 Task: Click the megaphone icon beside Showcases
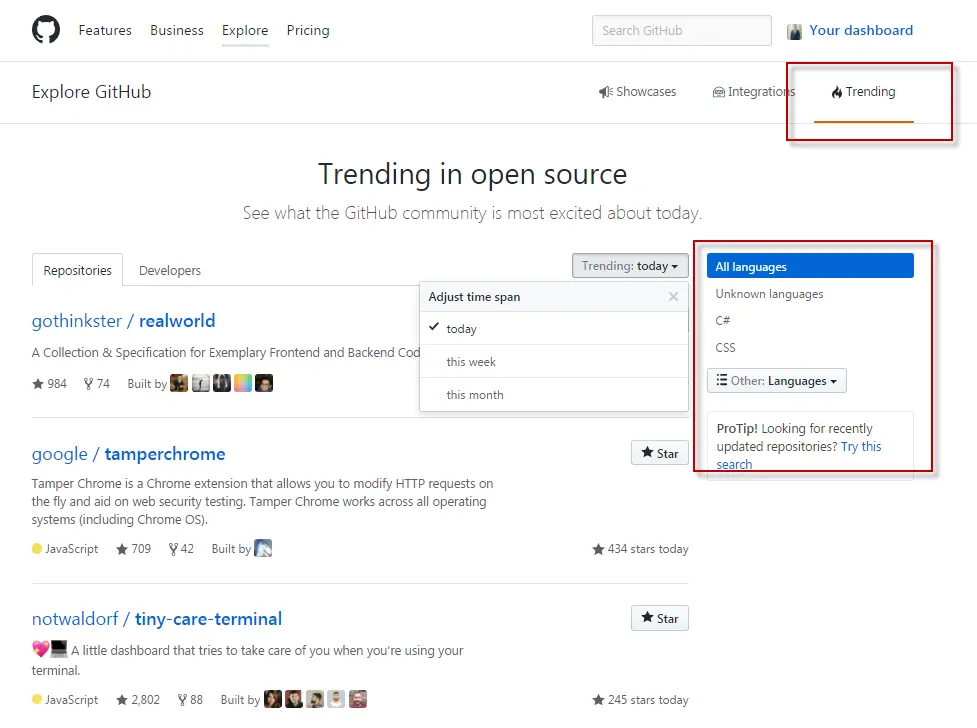(x=605, y=92)
